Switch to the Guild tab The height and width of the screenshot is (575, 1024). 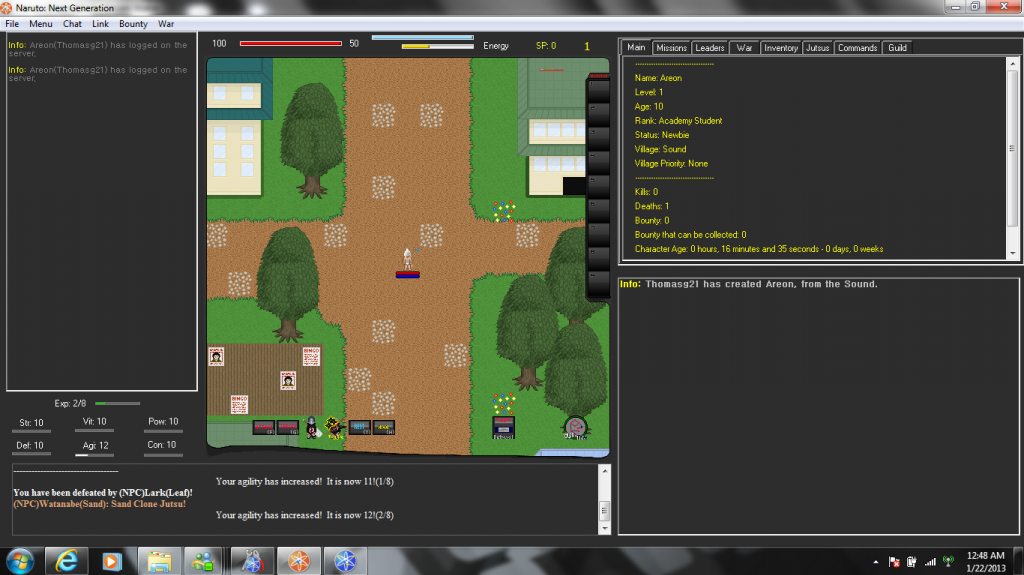click(897, 48)
